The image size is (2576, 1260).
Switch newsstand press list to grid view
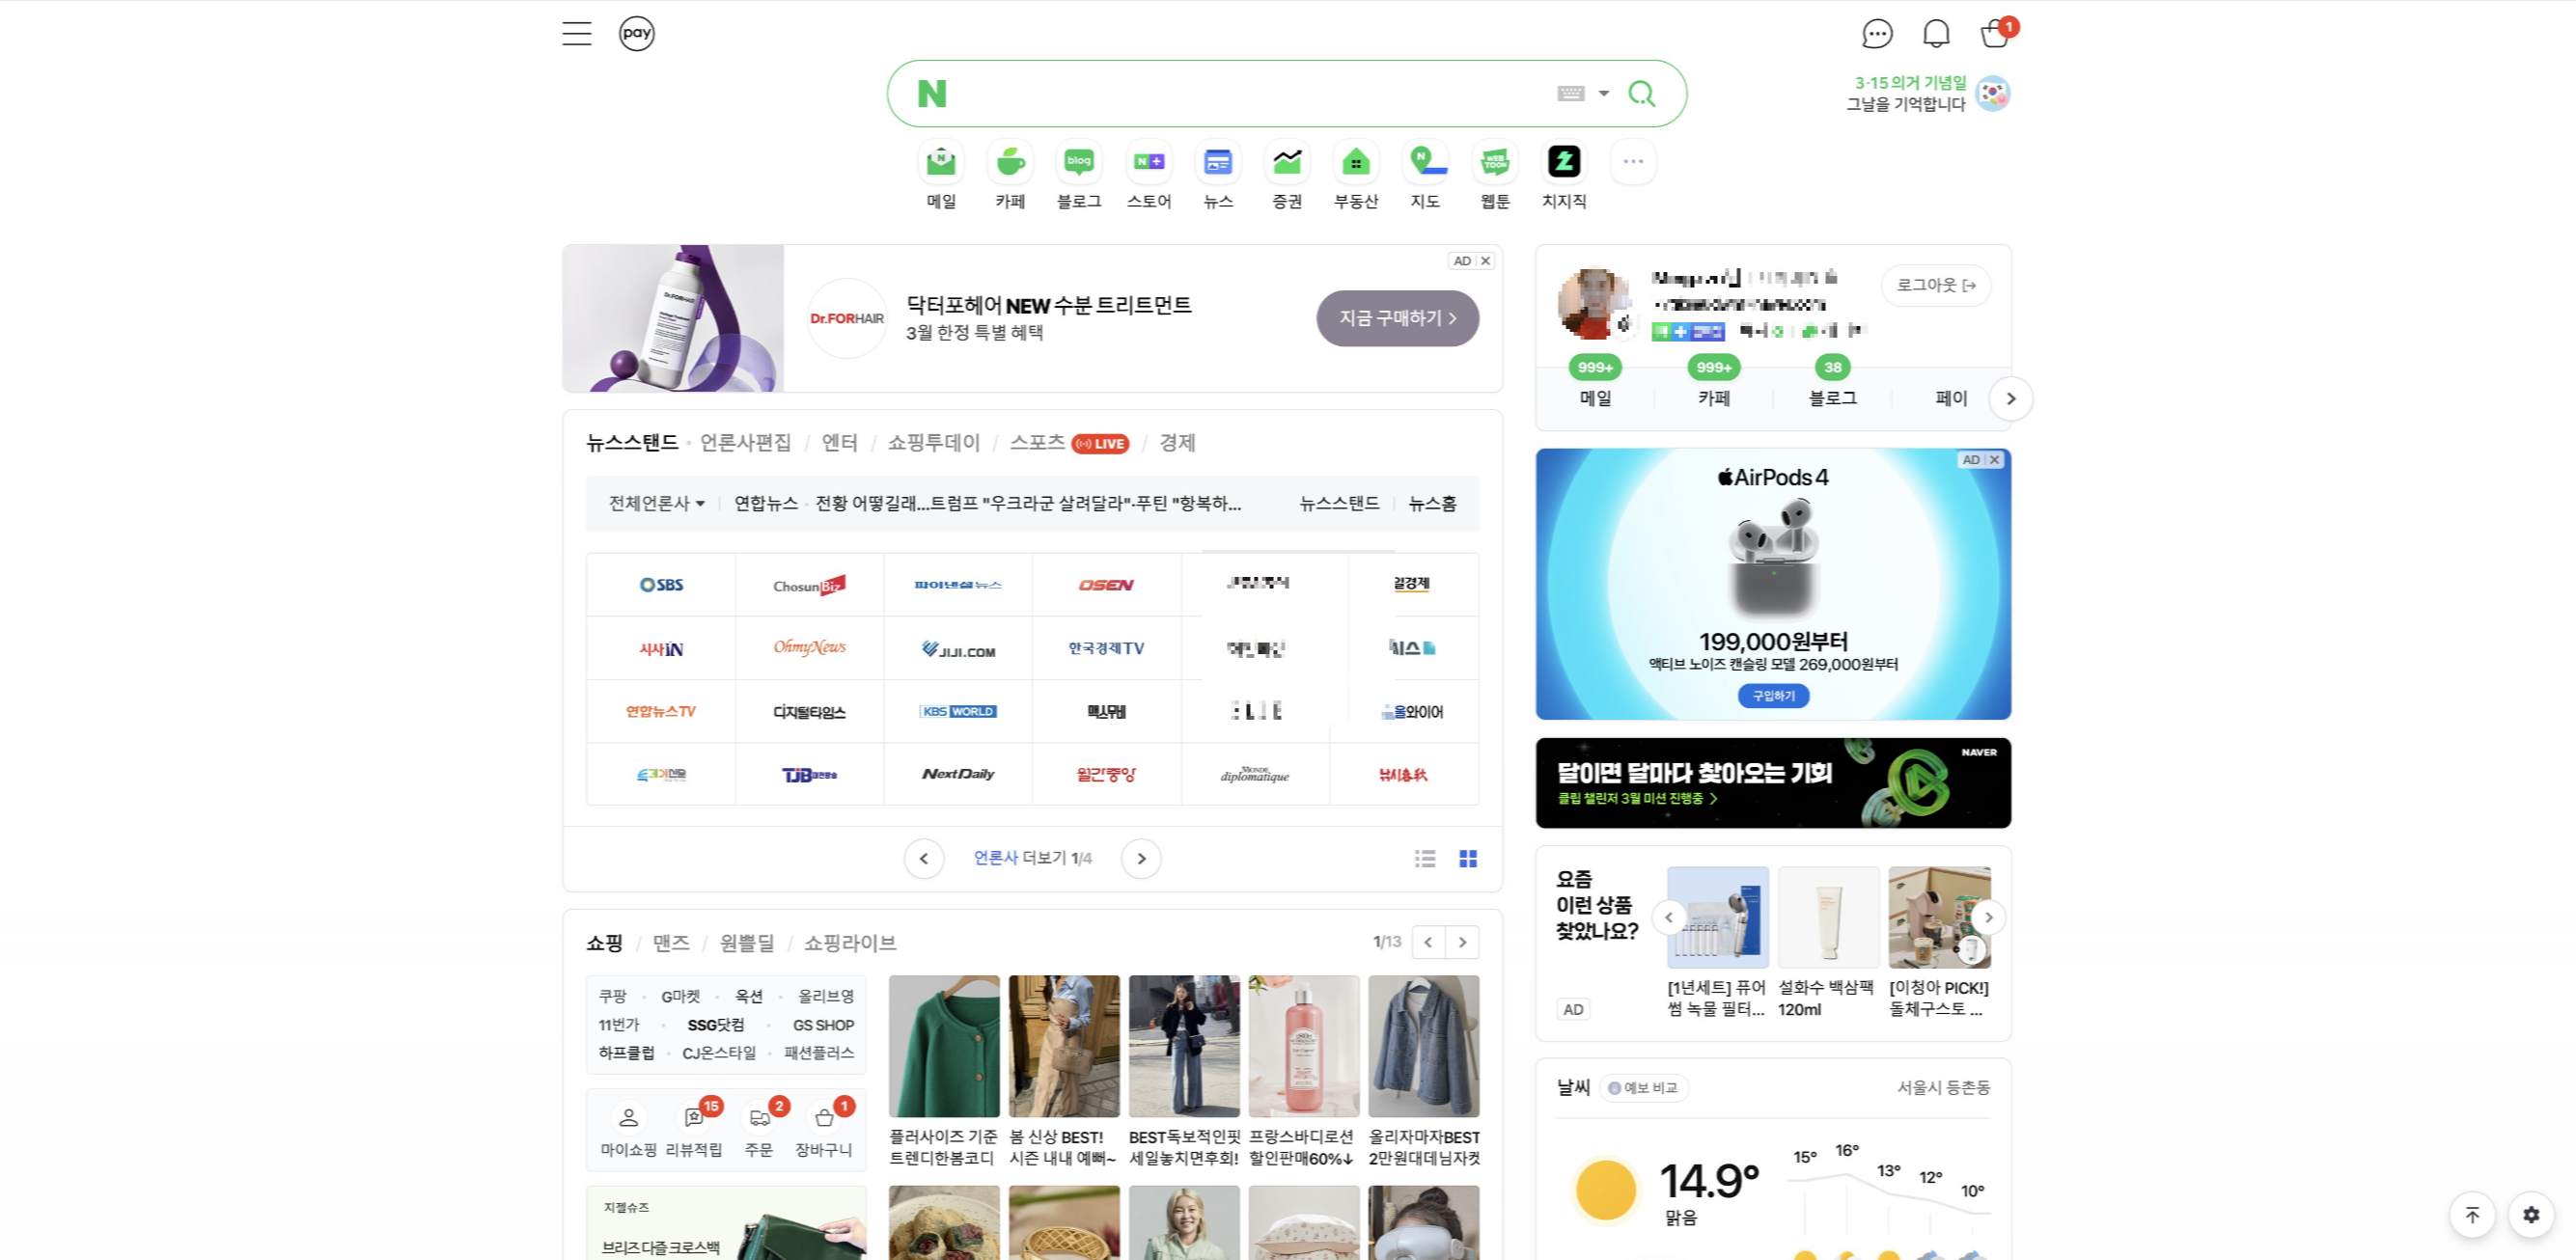pos(1467,858)
